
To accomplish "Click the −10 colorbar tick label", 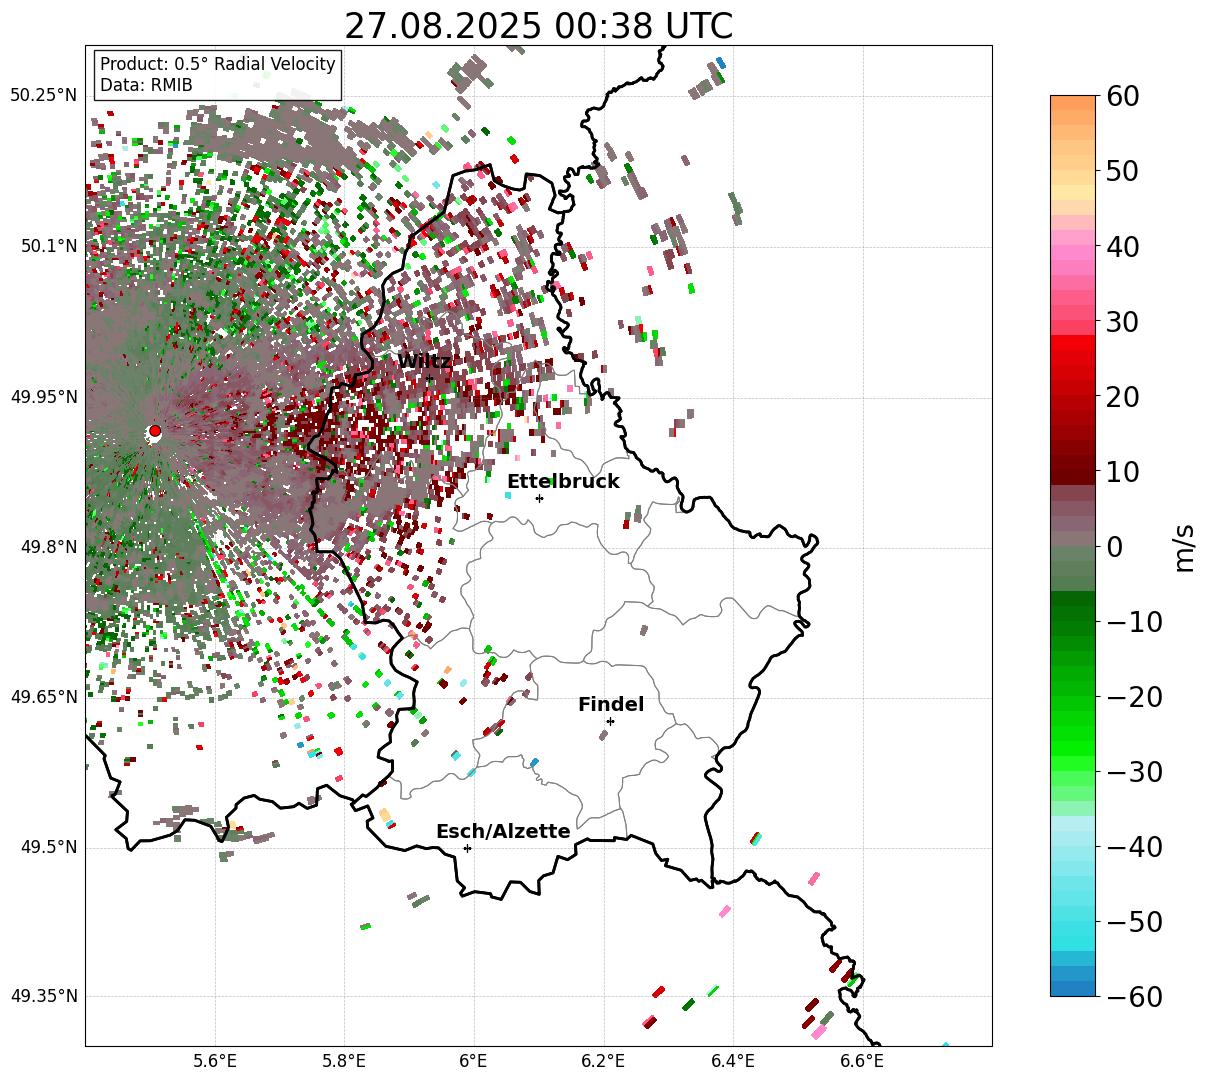I will coord(1134,622).
